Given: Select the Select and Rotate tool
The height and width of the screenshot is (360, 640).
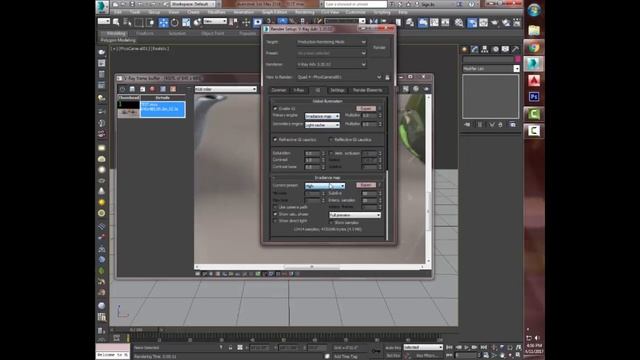Looking at the screenshot, I should point(175,22).
